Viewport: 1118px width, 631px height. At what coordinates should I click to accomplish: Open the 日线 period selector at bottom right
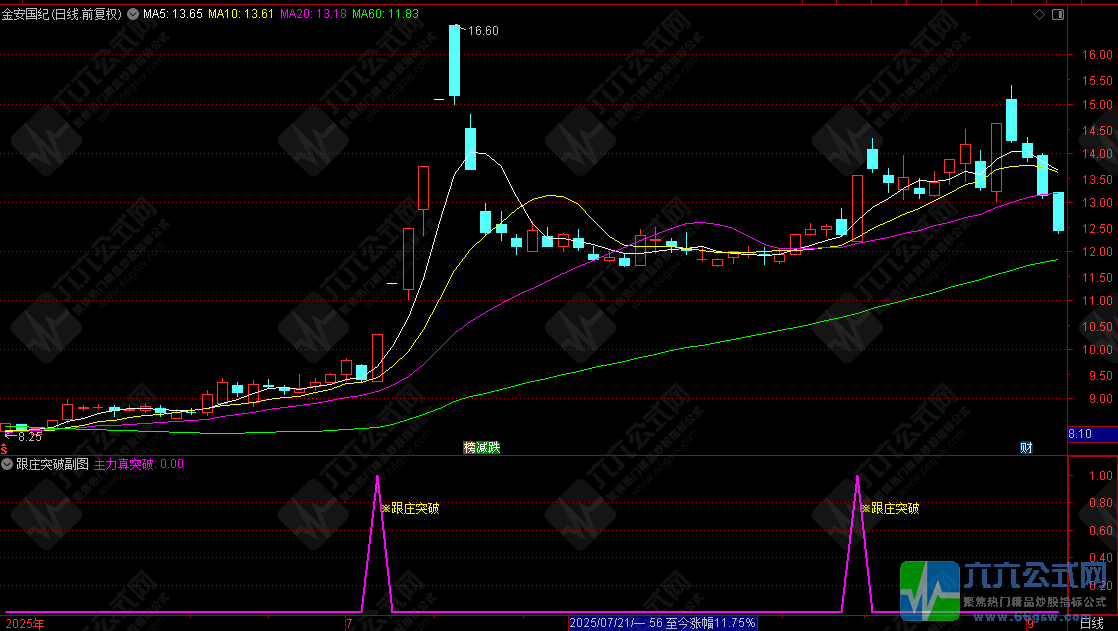point(1092,623)
